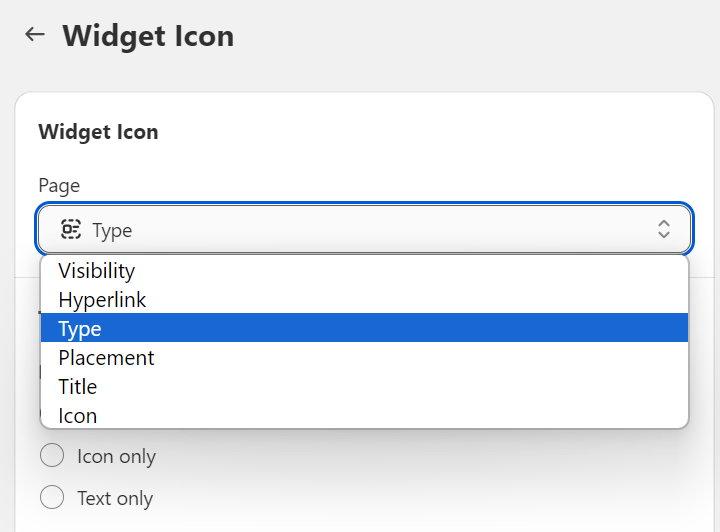Enable the Text only radio button
The width and height of the screenshot is (720, 532).
[x=51, y=498]
